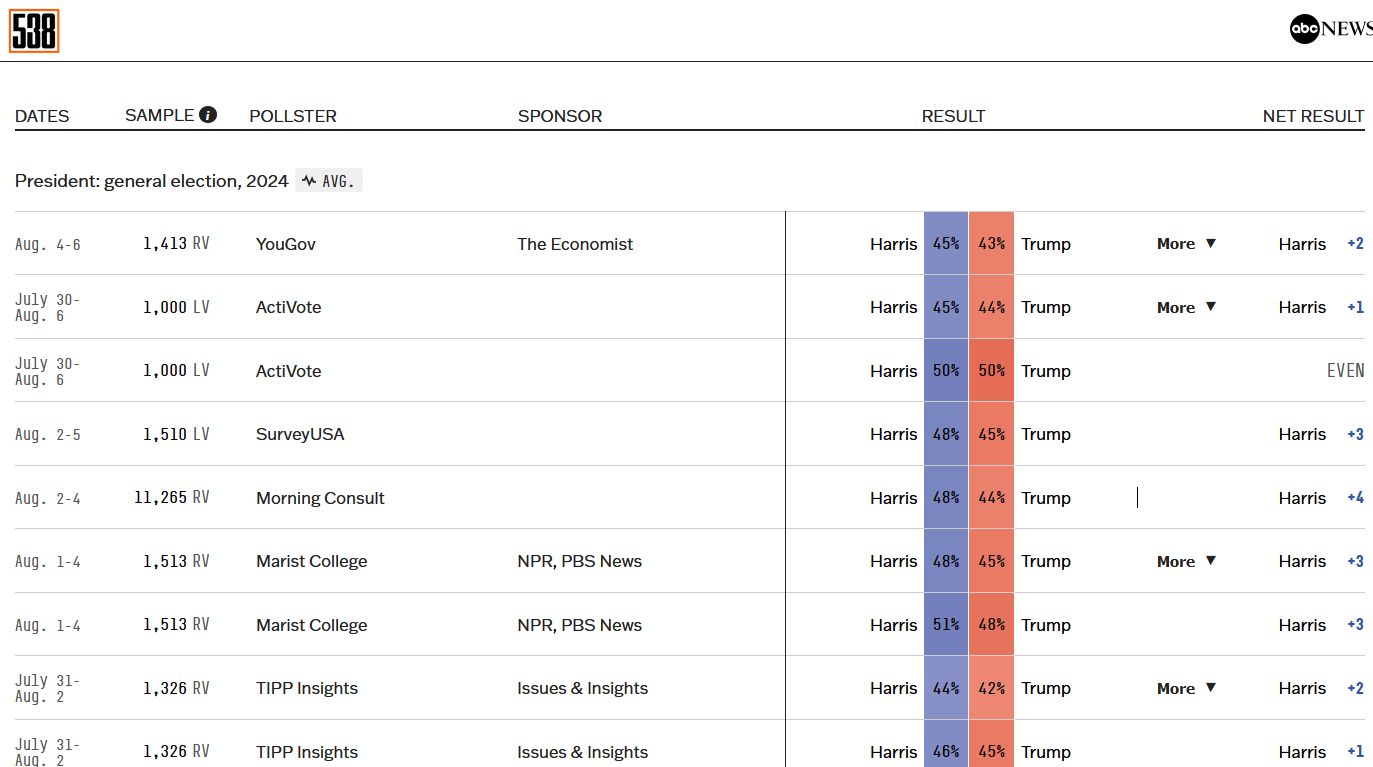Click the Aug. 2-4 date
Screen dimensions: 1373x767
tap(48, 499)
